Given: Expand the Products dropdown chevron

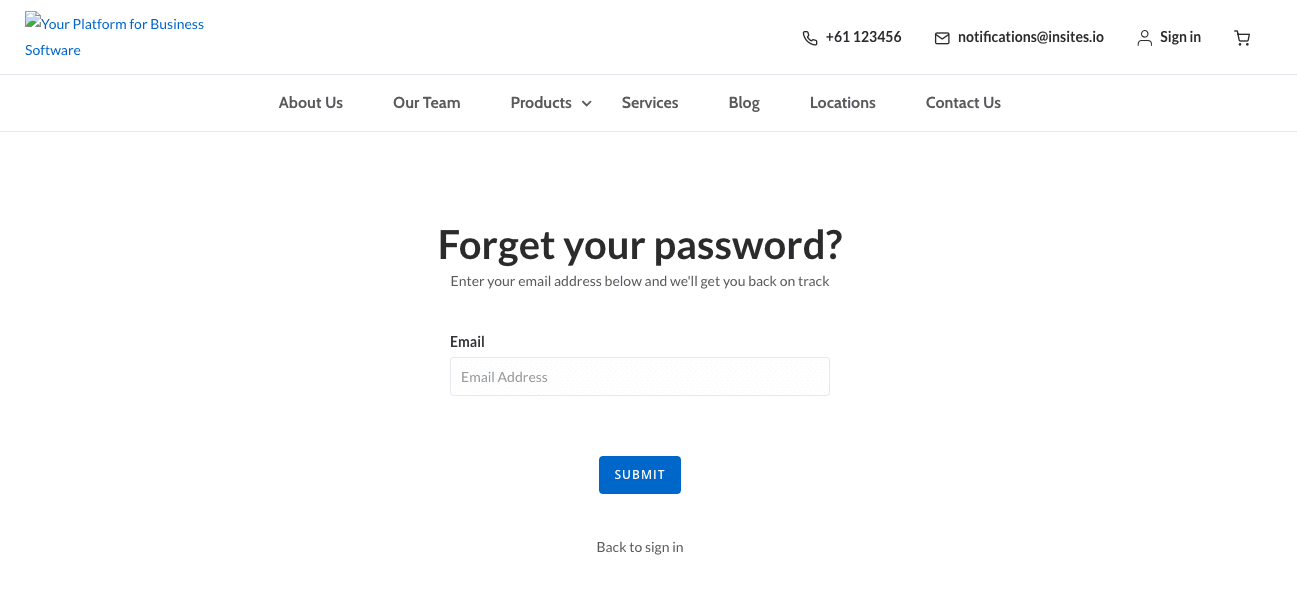Looking at the screenshot, I should (x=587, y=103).
